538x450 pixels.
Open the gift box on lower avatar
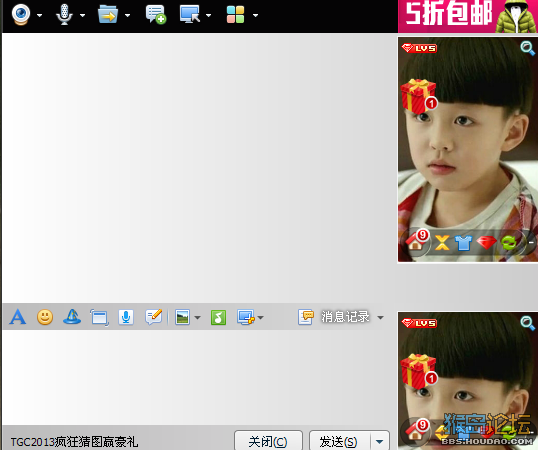point(418,371)
